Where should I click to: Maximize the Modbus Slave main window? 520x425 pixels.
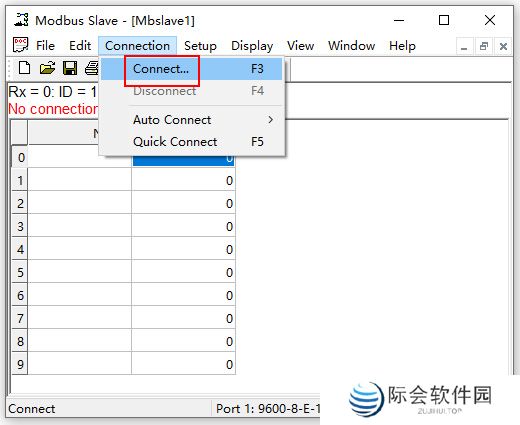pos(444,20)
